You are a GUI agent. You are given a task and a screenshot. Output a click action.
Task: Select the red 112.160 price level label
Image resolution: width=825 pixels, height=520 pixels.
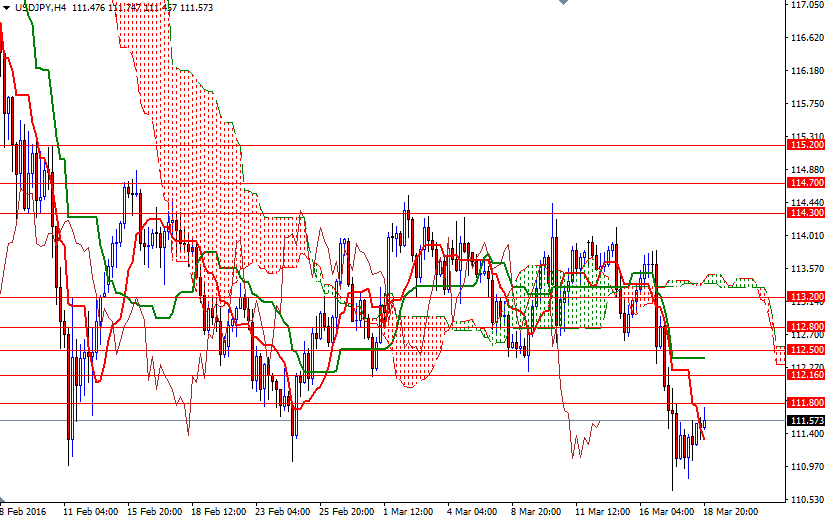pyautogui.click(x=806, y=375)
